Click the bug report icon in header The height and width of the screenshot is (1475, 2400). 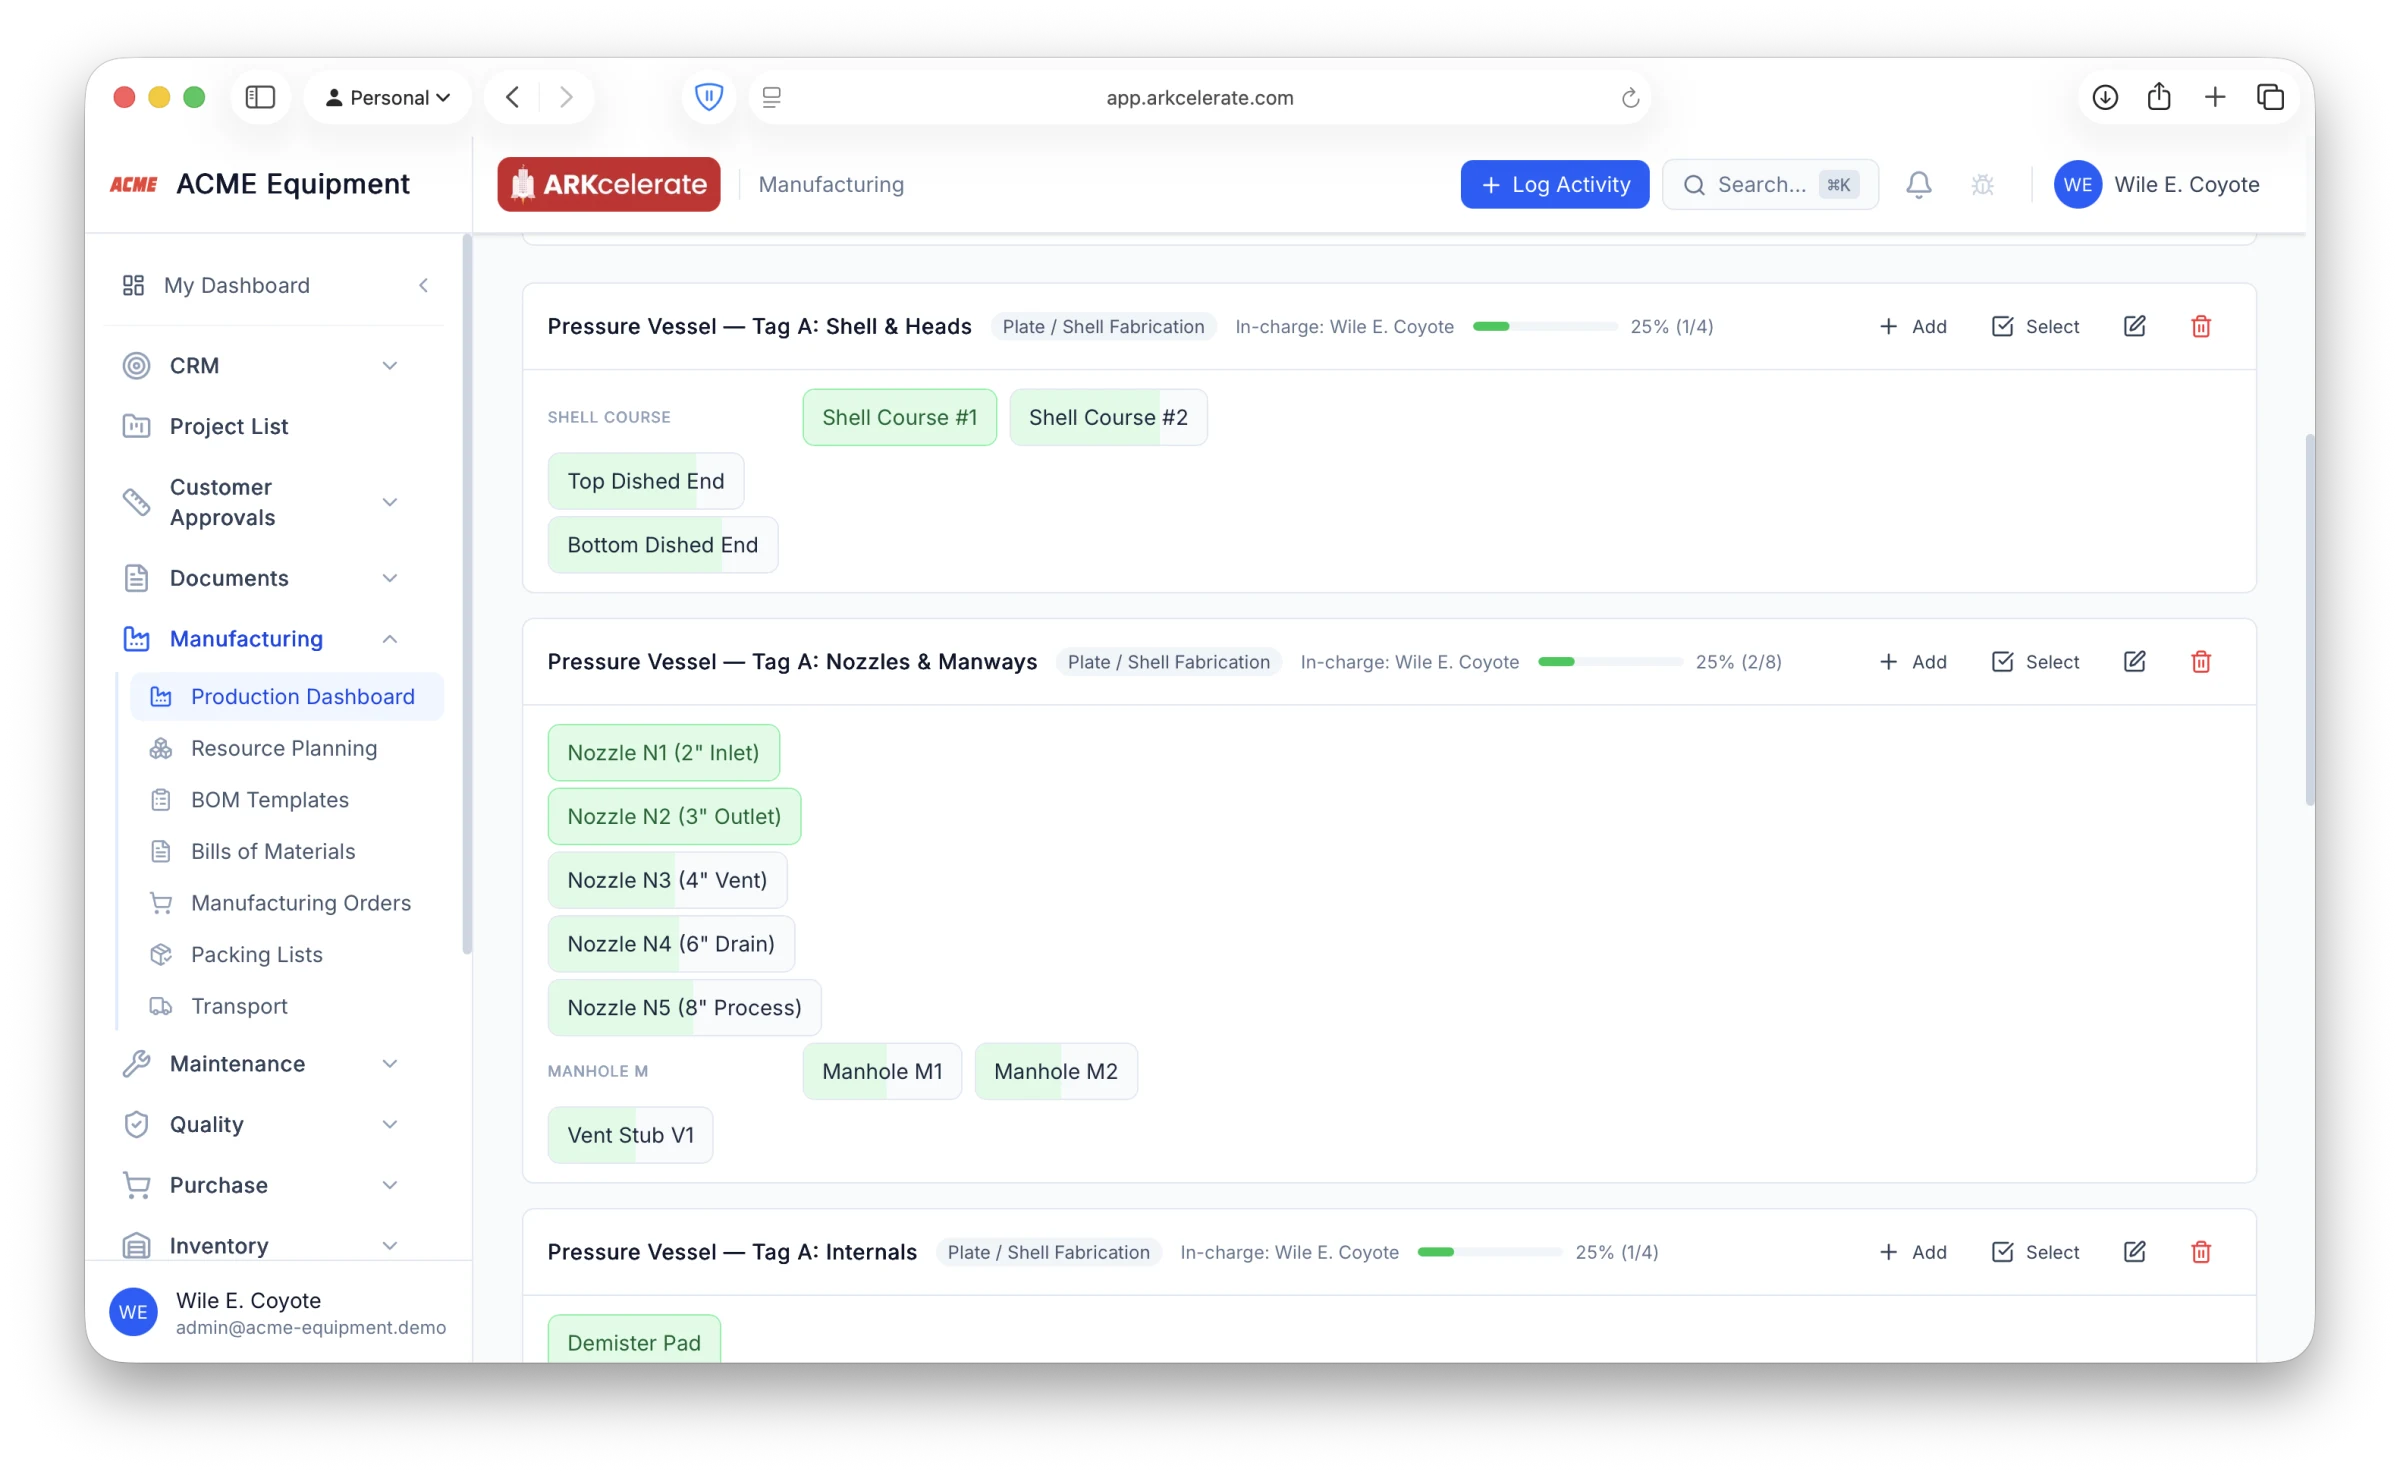pyautogui.click(x=1982, y=184)
